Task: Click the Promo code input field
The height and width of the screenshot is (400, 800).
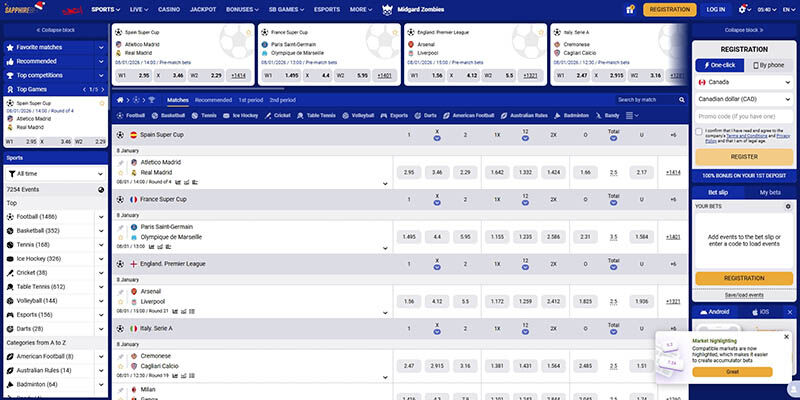Action: point(744,116)
